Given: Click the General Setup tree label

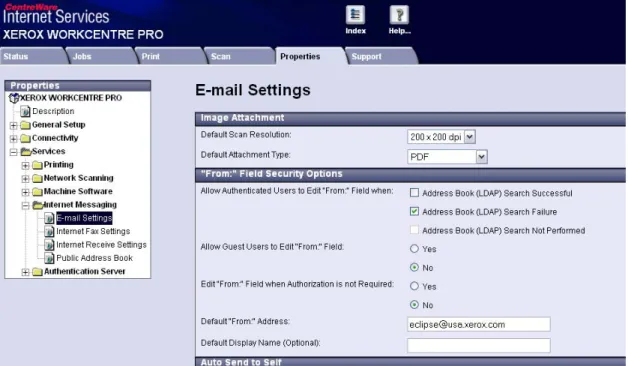Looking at the screenshot, I should tap(58, 125).
